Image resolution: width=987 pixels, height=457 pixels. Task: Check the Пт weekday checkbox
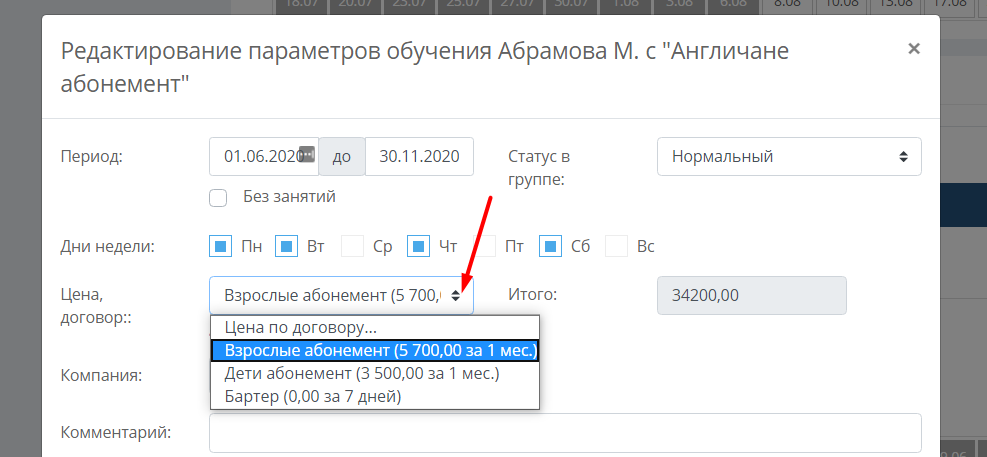485,246
